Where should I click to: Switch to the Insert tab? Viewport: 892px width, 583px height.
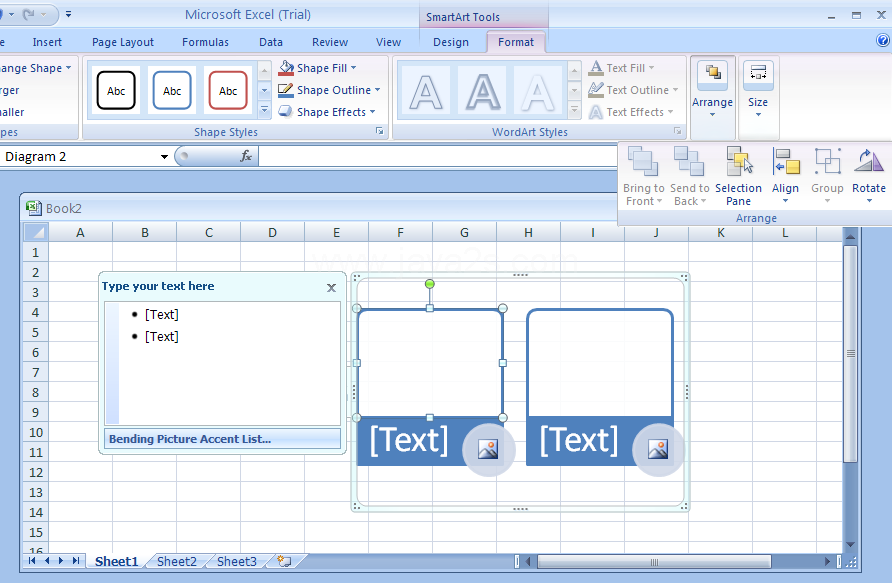tap(47, 42)
